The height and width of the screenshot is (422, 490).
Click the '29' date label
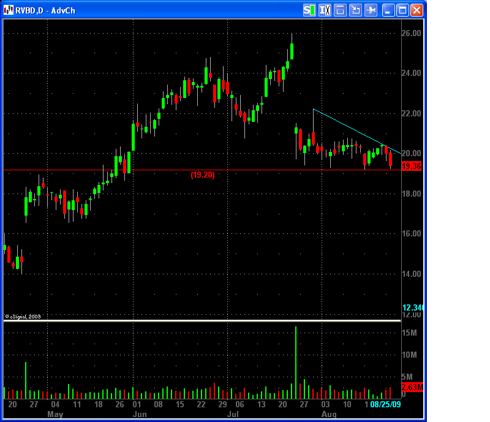pos(223,404)
